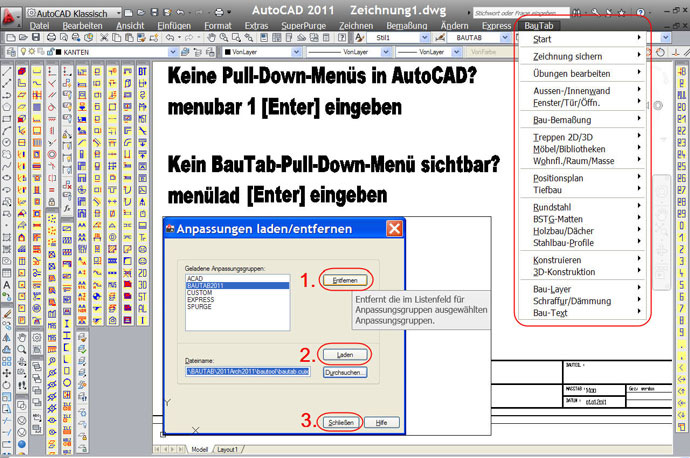The image size is (690, 458).
Task: Click the Dateiname input field
Action: click(x=248, y=372)
